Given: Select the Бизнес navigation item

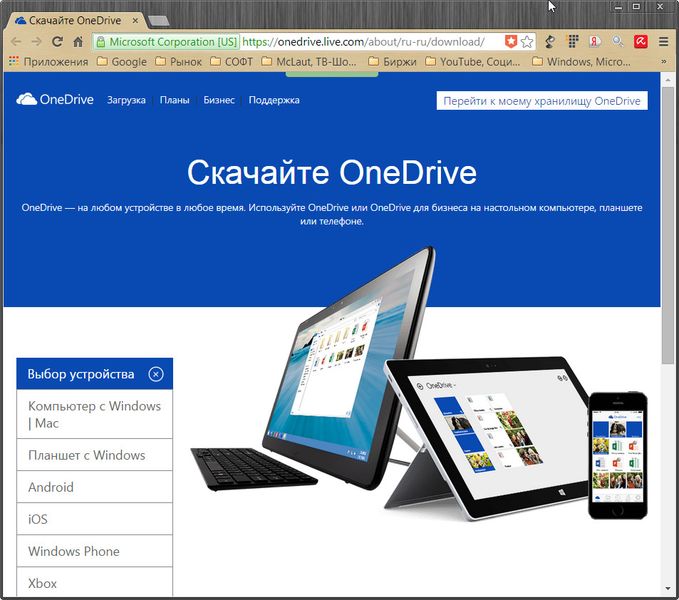Looking at the screenshot, I should click(219, 100).
